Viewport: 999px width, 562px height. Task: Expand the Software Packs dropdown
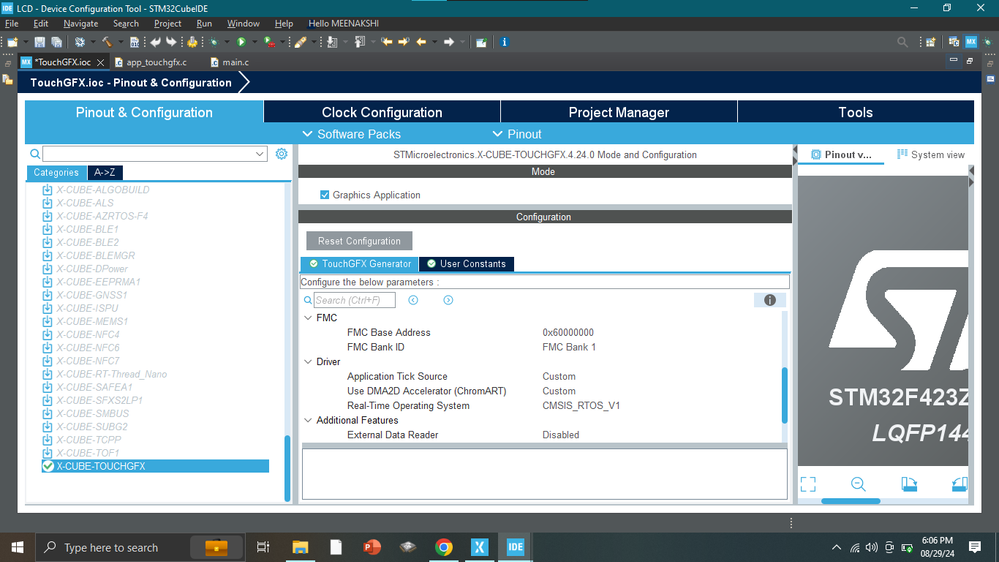pos(351,134)
